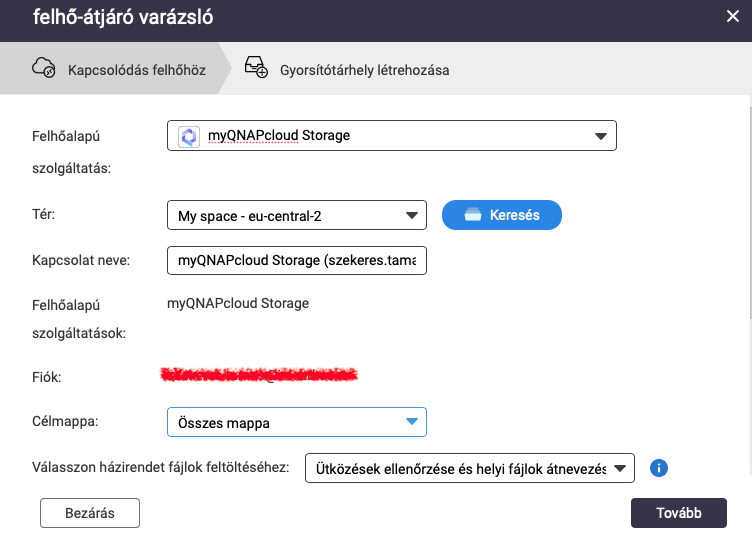Click the Keresés button
Screen dimensions: 752x544
502,215
